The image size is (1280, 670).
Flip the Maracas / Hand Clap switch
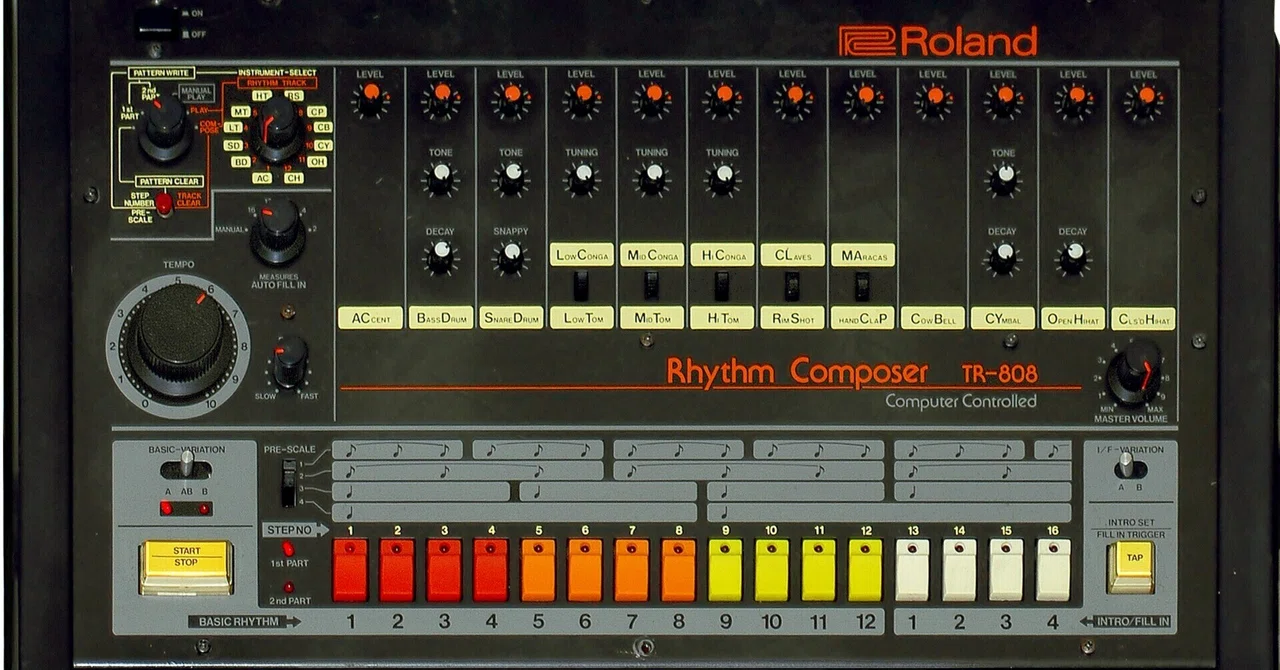[862, 287]
